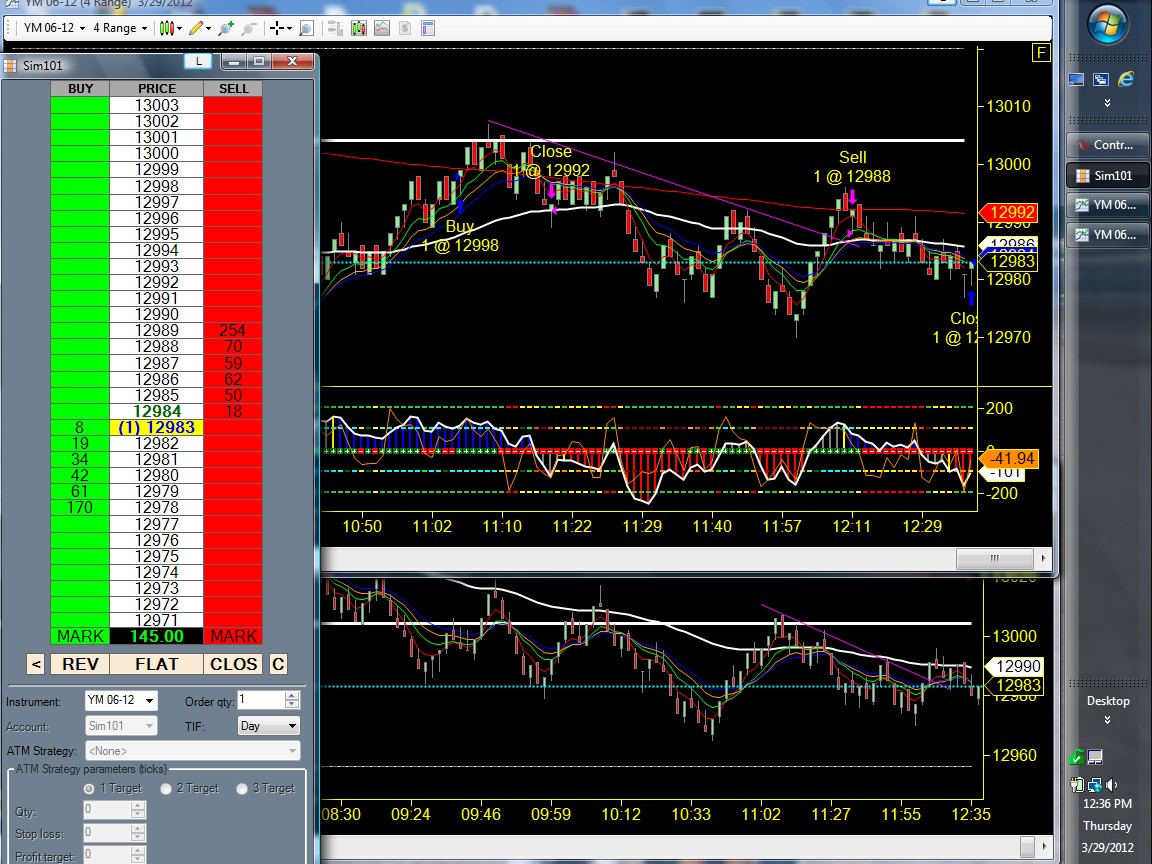Click sell cell at price 12989
This screenshot has width=1152, height=864.
[x=233, y=331]
